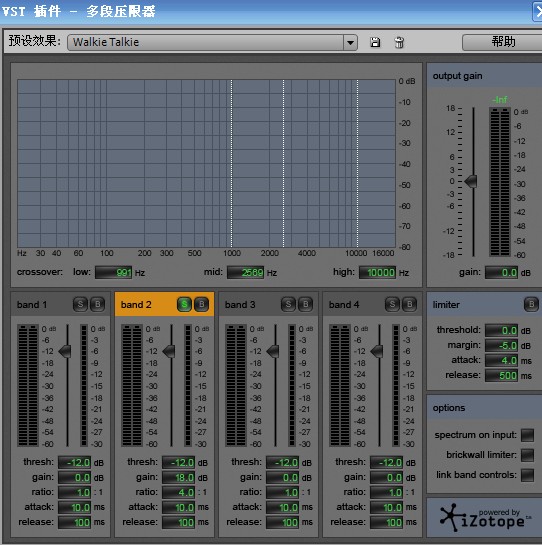Image resolution: width=542 pixels, height=545 pixels.
Task: Delete preset using the trash icon
Action: coord(399,42)
